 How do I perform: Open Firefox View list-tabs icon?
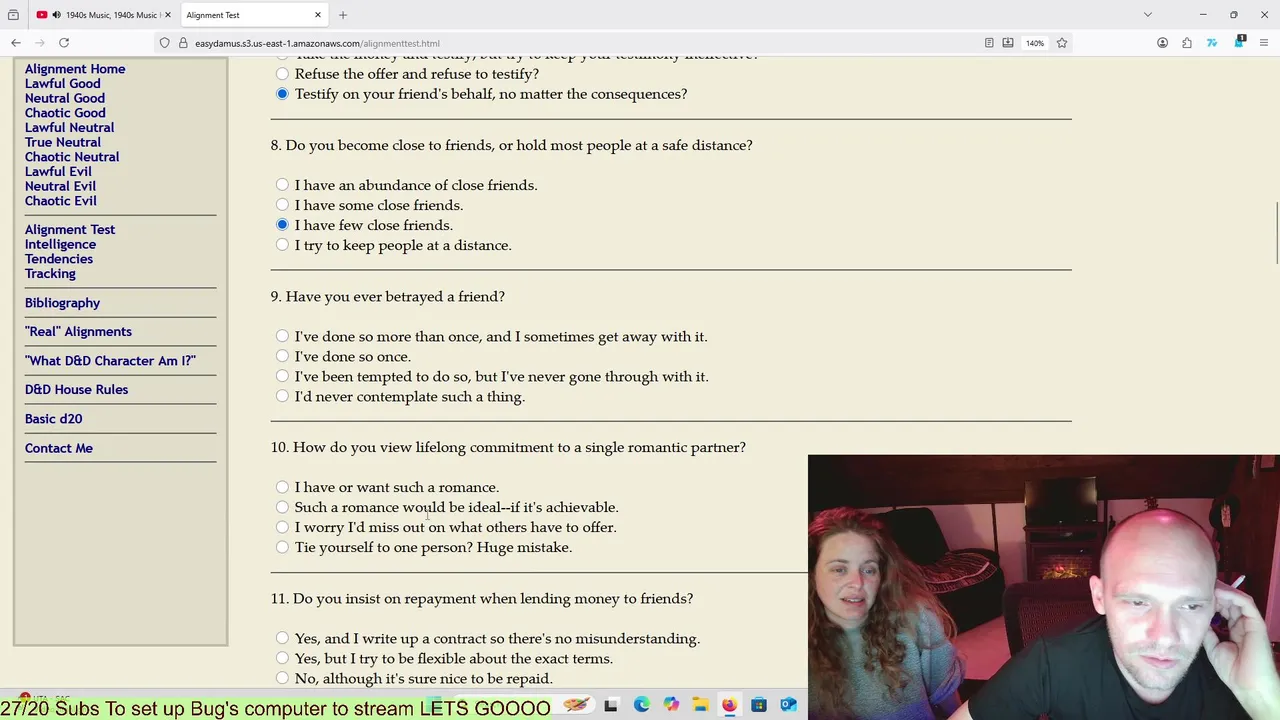click(x=13, y=15)
